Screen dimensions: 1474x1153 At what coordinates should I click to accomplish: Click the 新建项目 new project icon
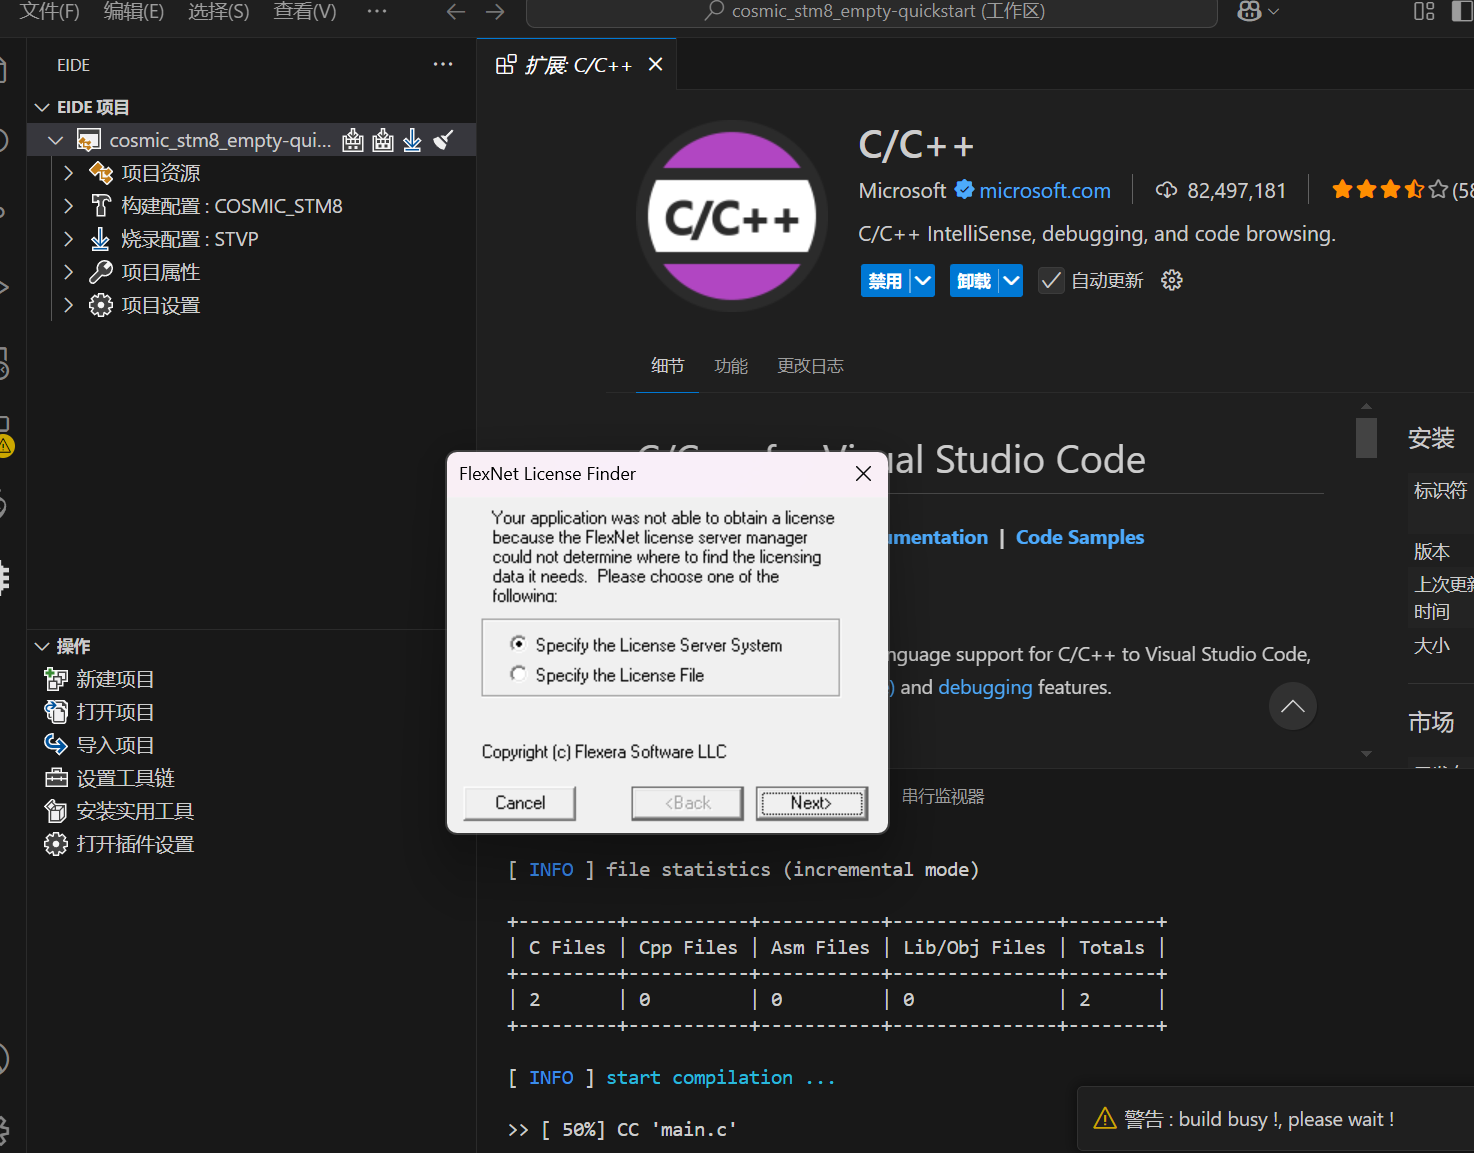(x=56, y=679)
